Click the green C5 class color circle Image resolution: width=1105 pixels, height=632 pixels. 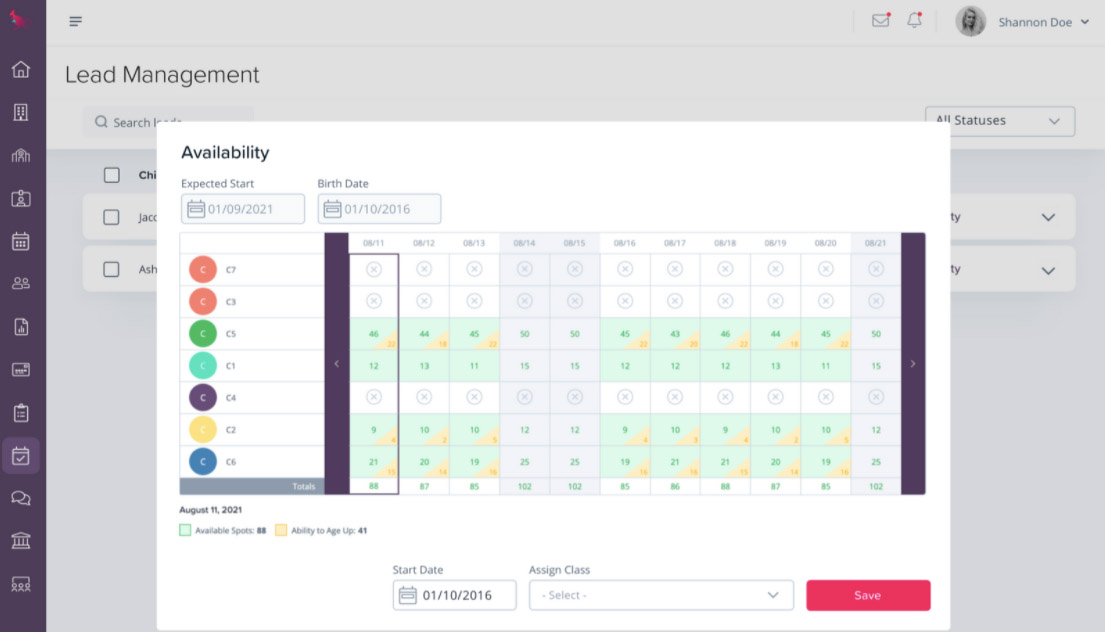coord(203,333)
